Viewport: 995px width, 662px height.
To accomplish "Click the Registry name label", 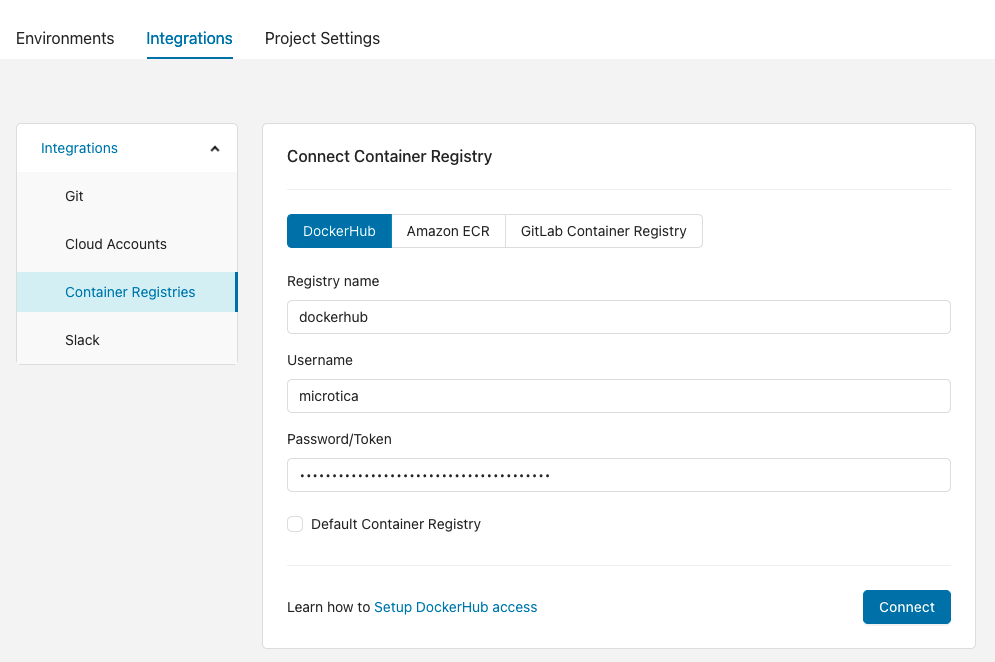I will [333, 281].
